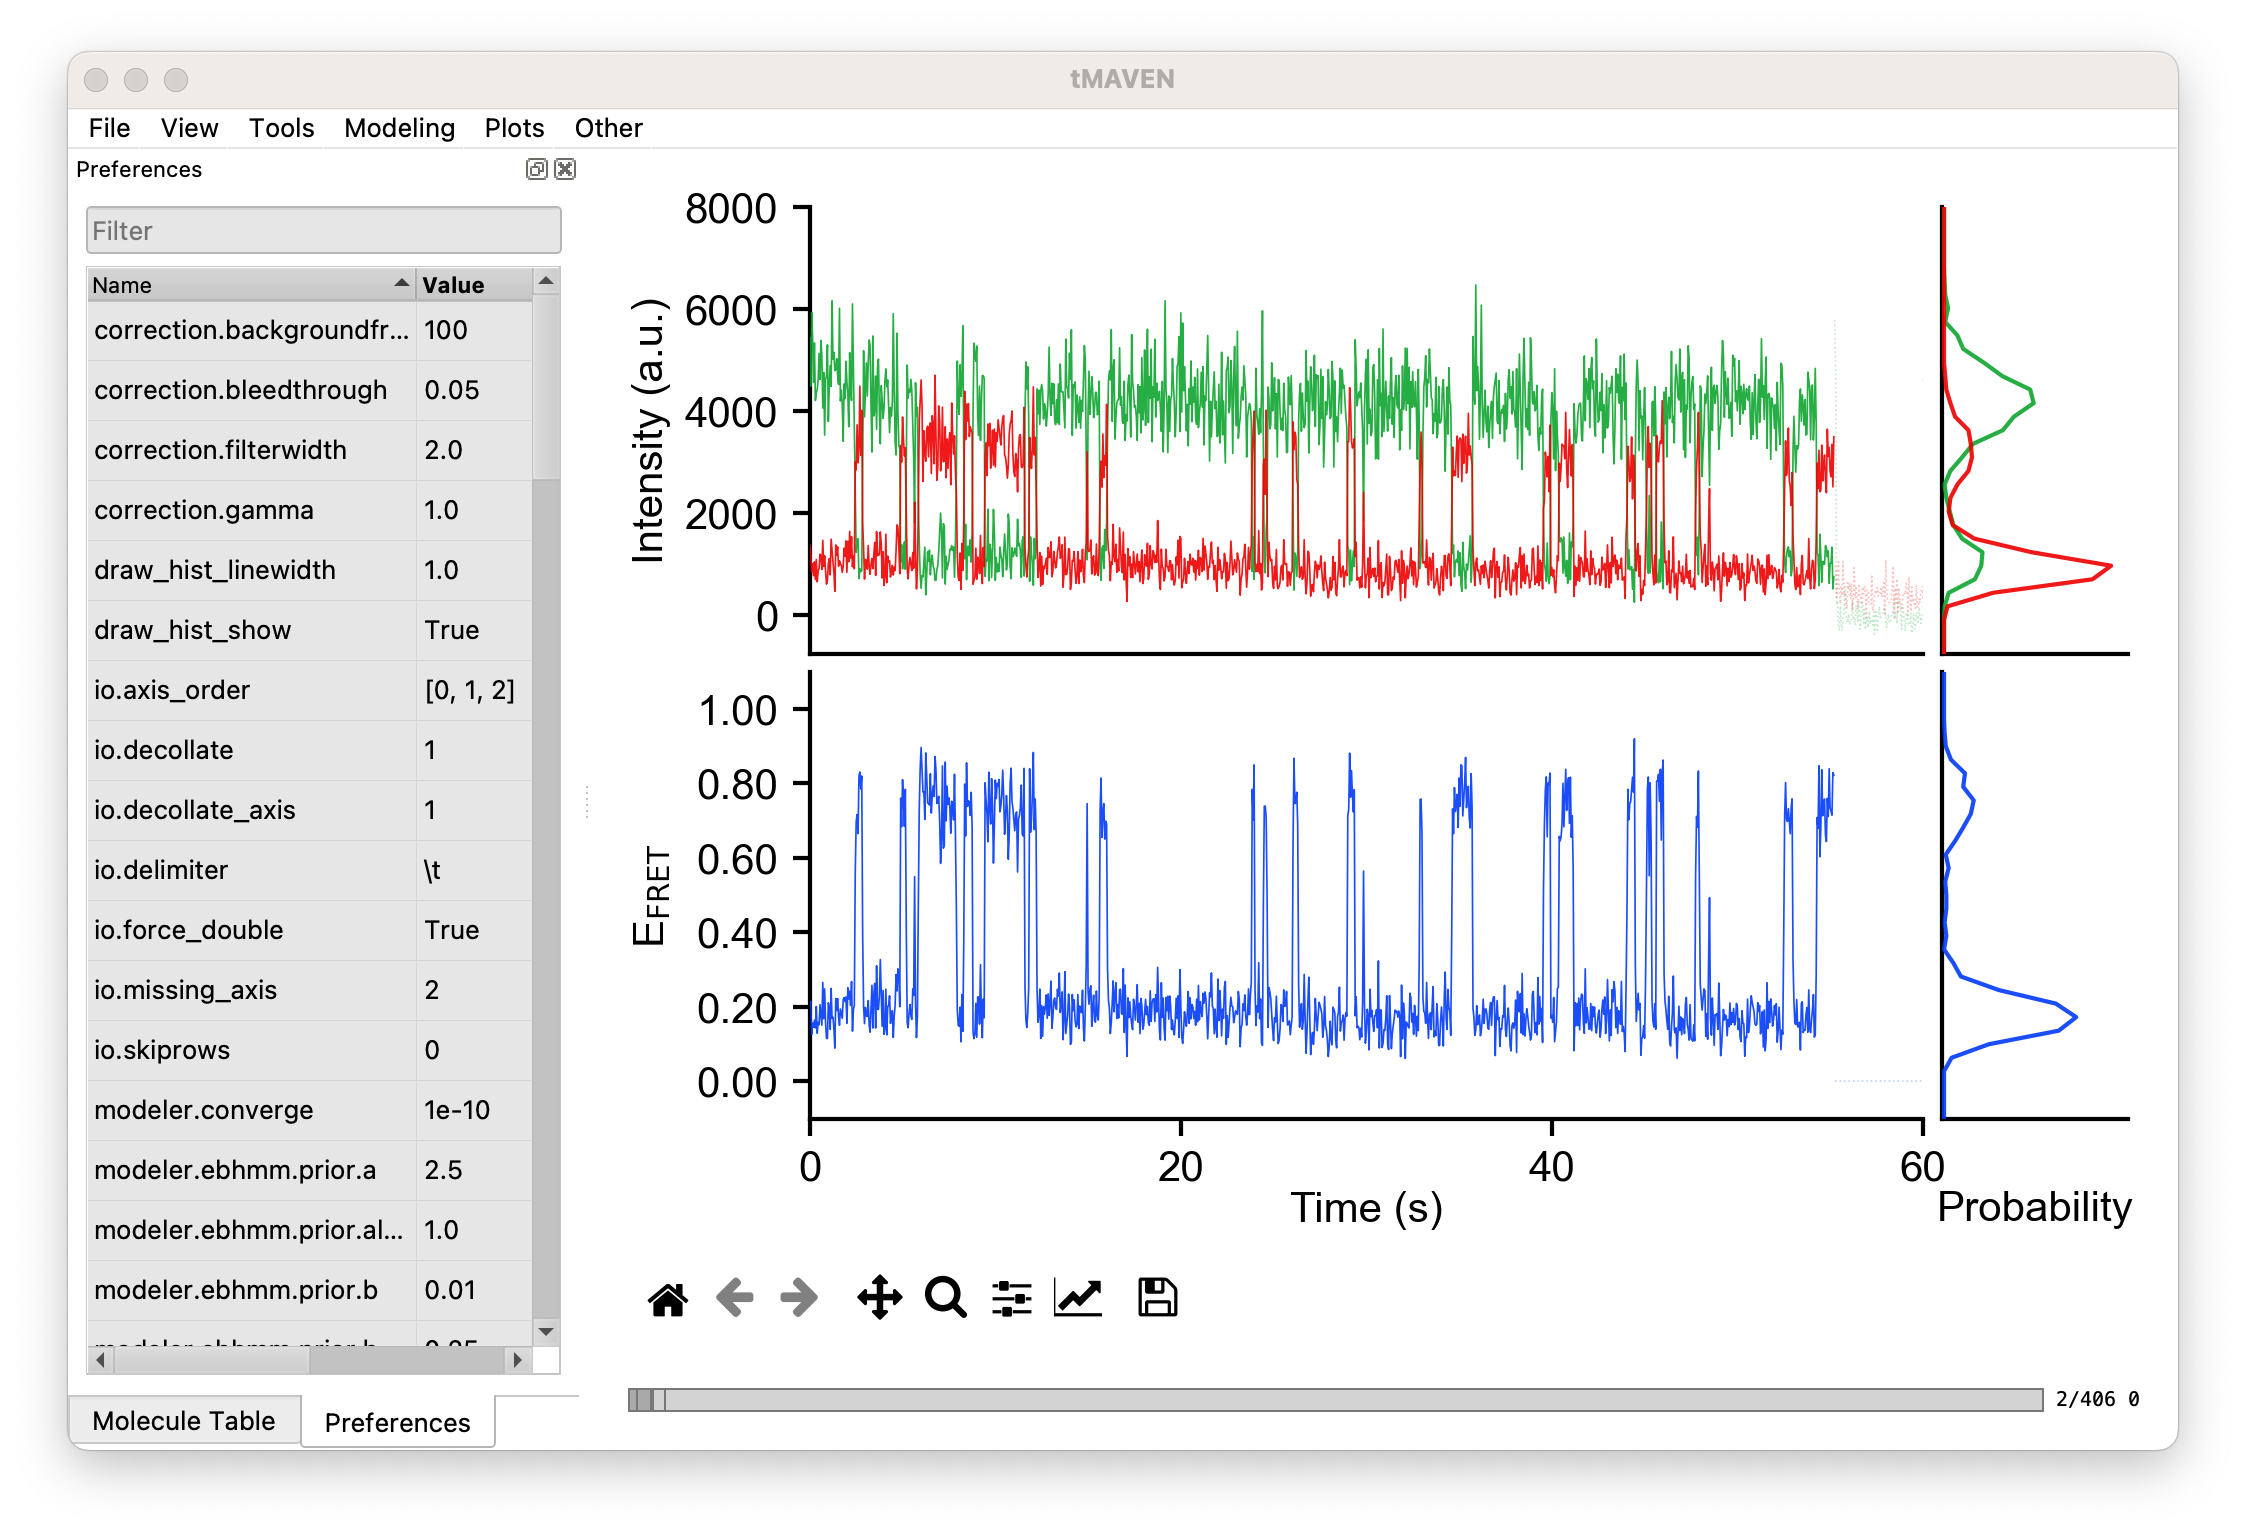
Task: Close the Preferences panel
Action: (565, 170)
